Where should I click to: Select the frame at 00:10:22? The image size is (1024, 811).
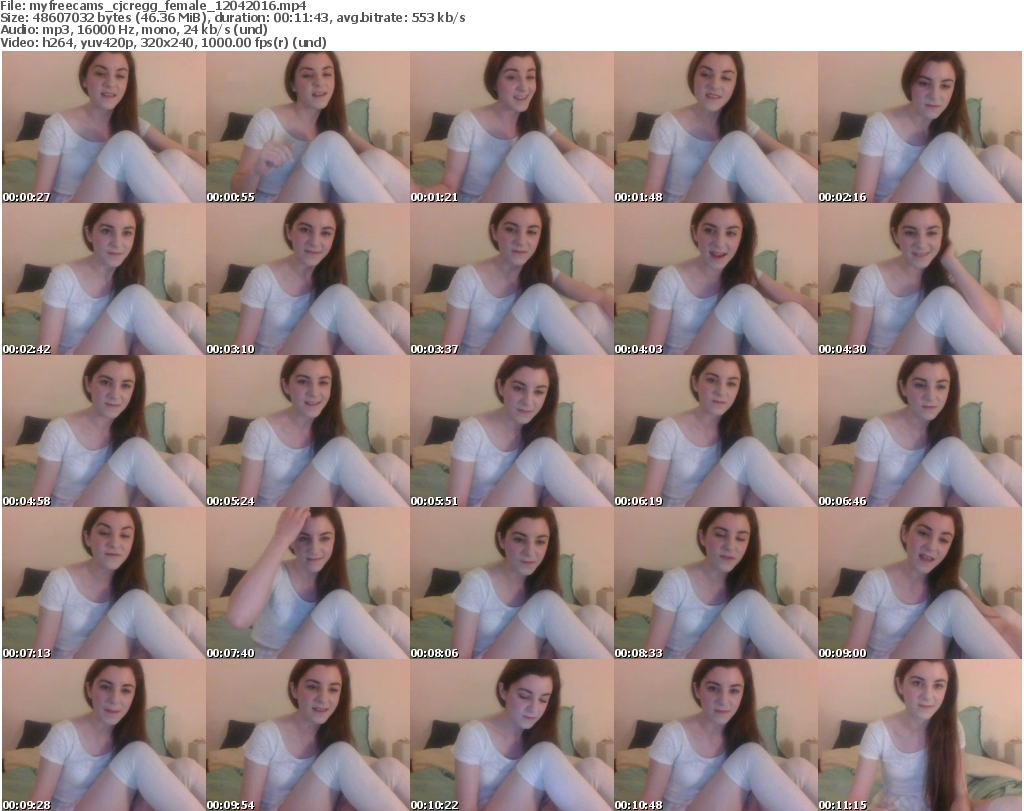click(511, 735)
